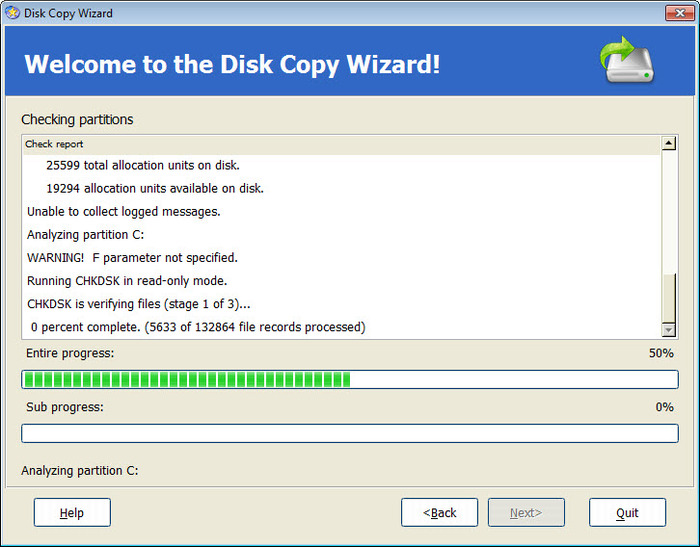Select 'CHKDSK is verifying files (stage 1 of 3)...' line

pos(139,304)
